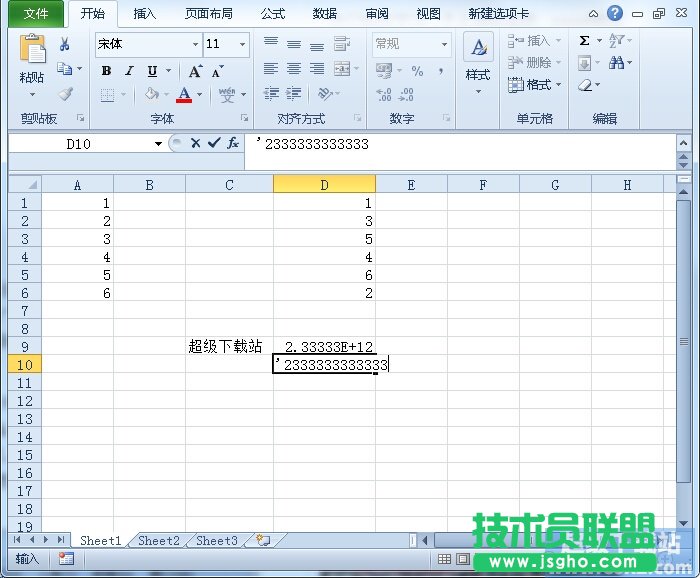
Task: Open the font name dropdown 宋体
Action: (x=195, y=44)
